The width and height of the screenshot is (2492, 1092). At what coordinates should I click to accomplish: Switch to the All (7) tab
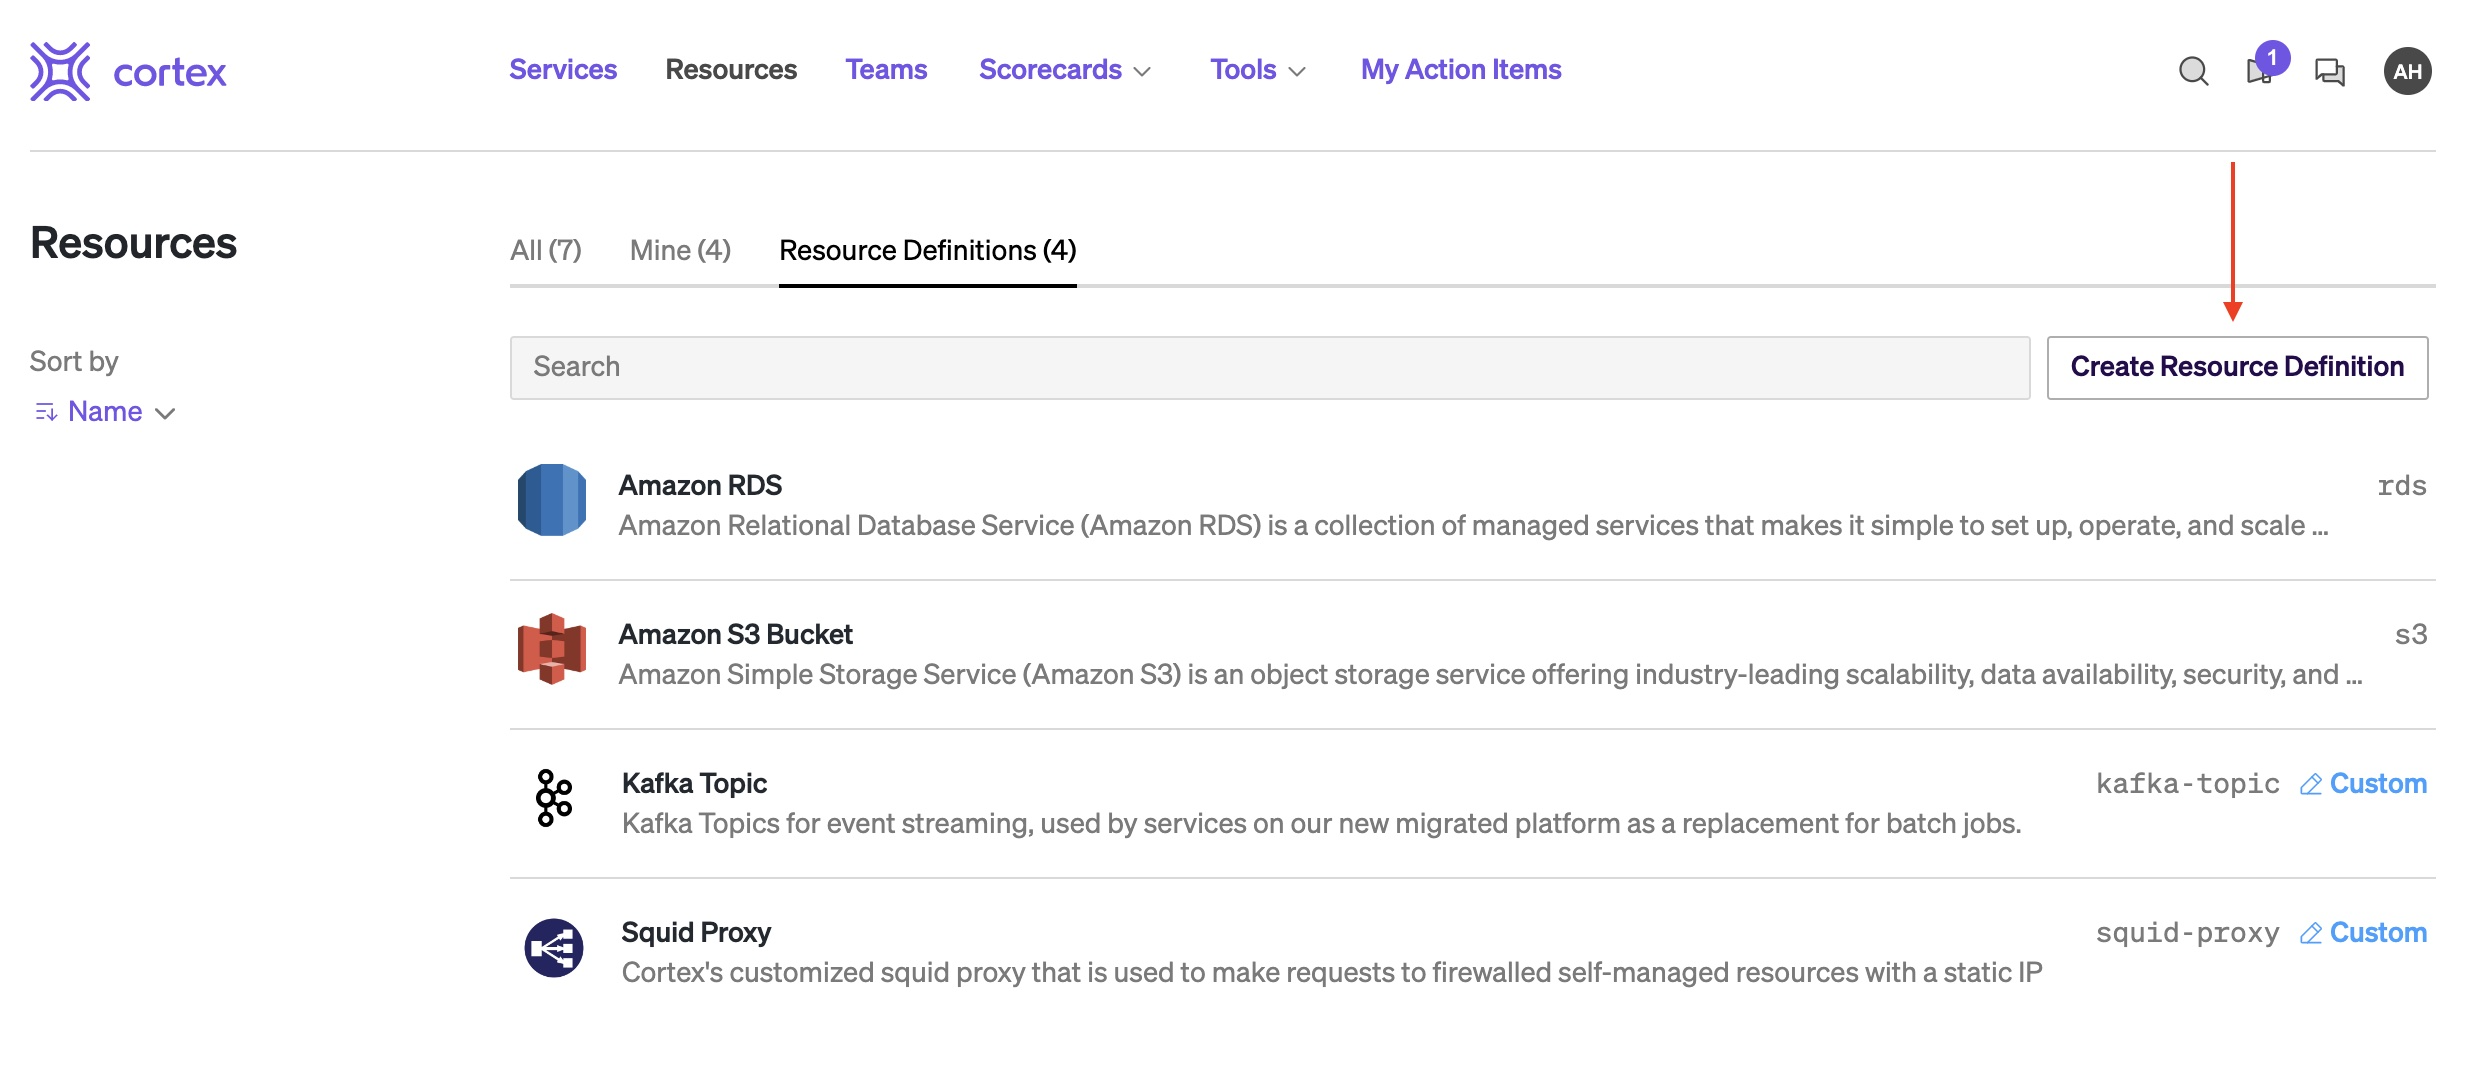click(x=546, y=251)
